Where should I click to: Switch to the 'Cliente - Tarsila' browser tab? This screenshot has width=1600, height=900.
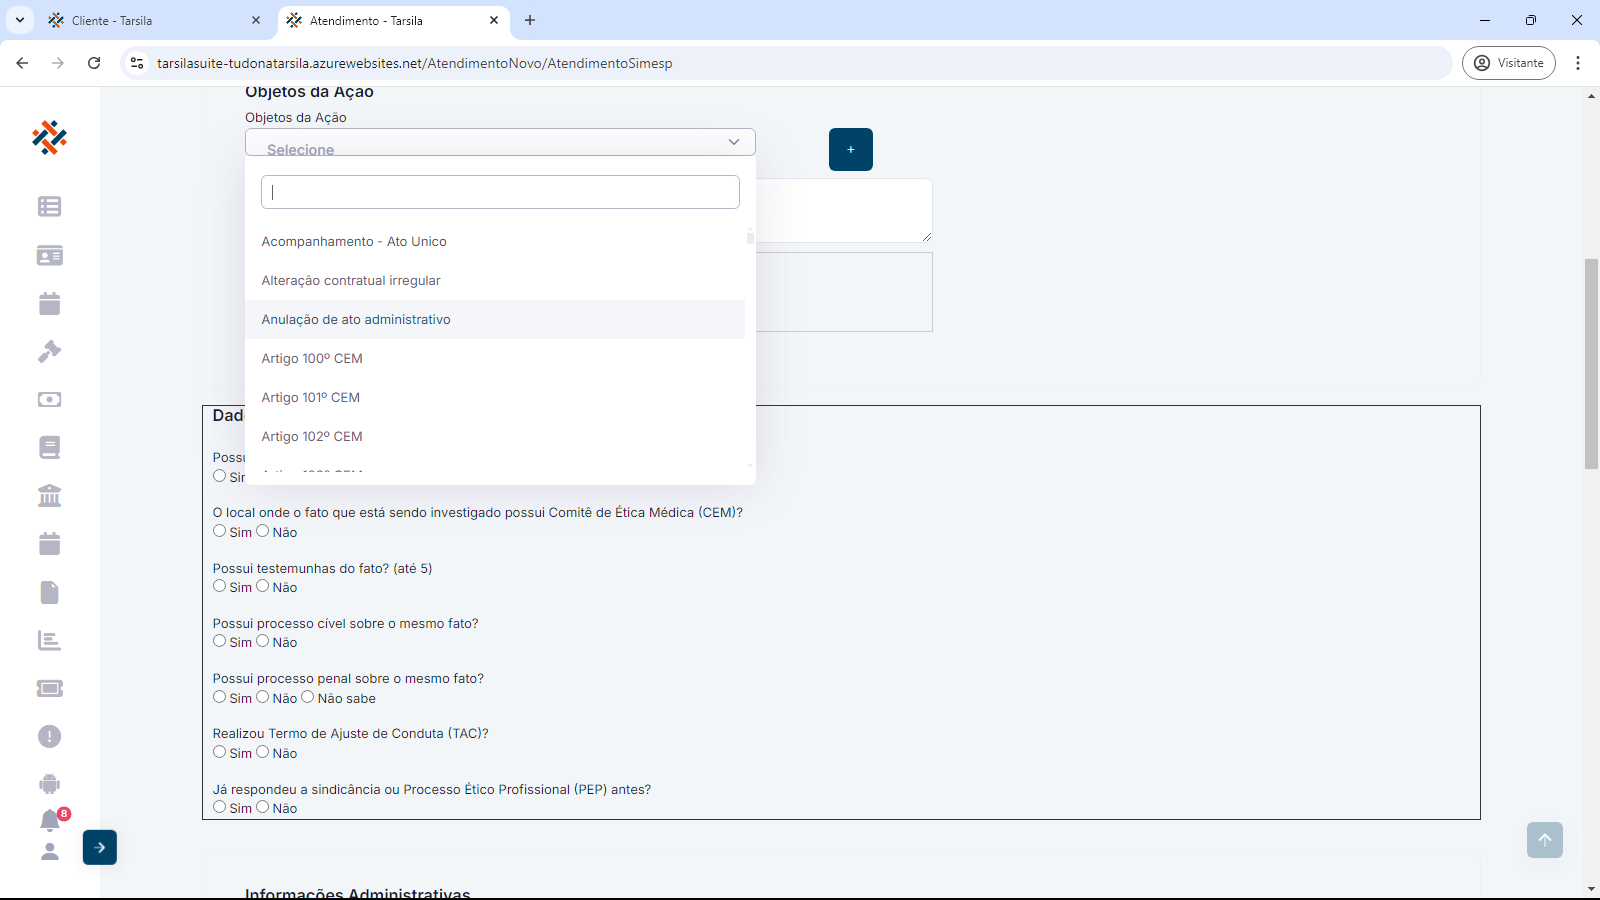pyautogui.click(x=150, y=20)
